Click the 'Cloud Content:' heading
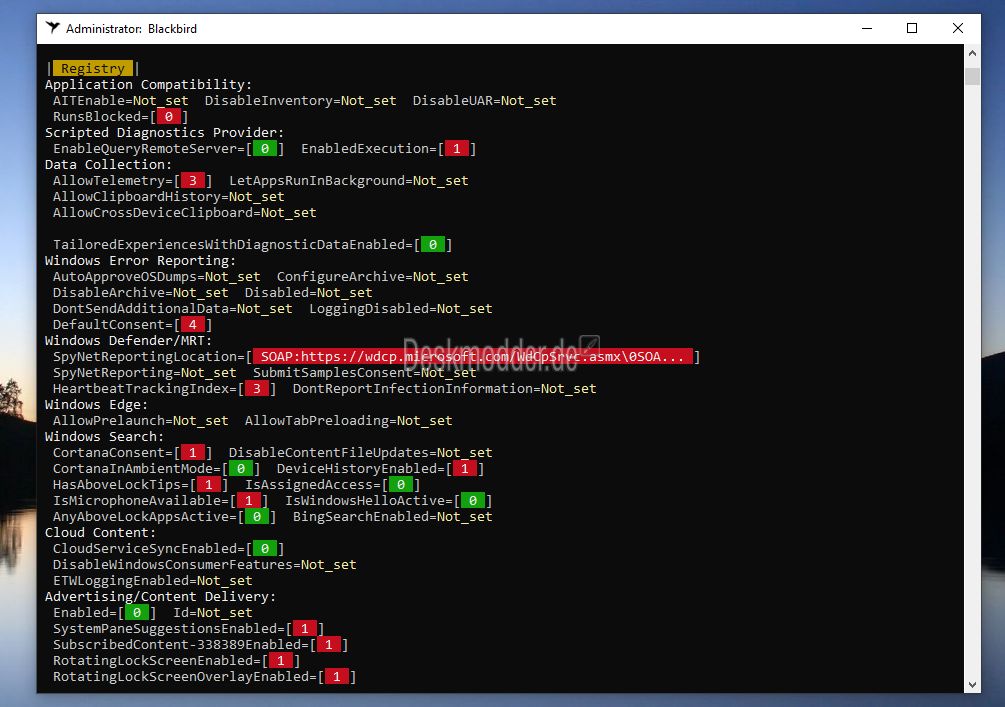This screenshot has width=1005, height=707. coord(101,533)
